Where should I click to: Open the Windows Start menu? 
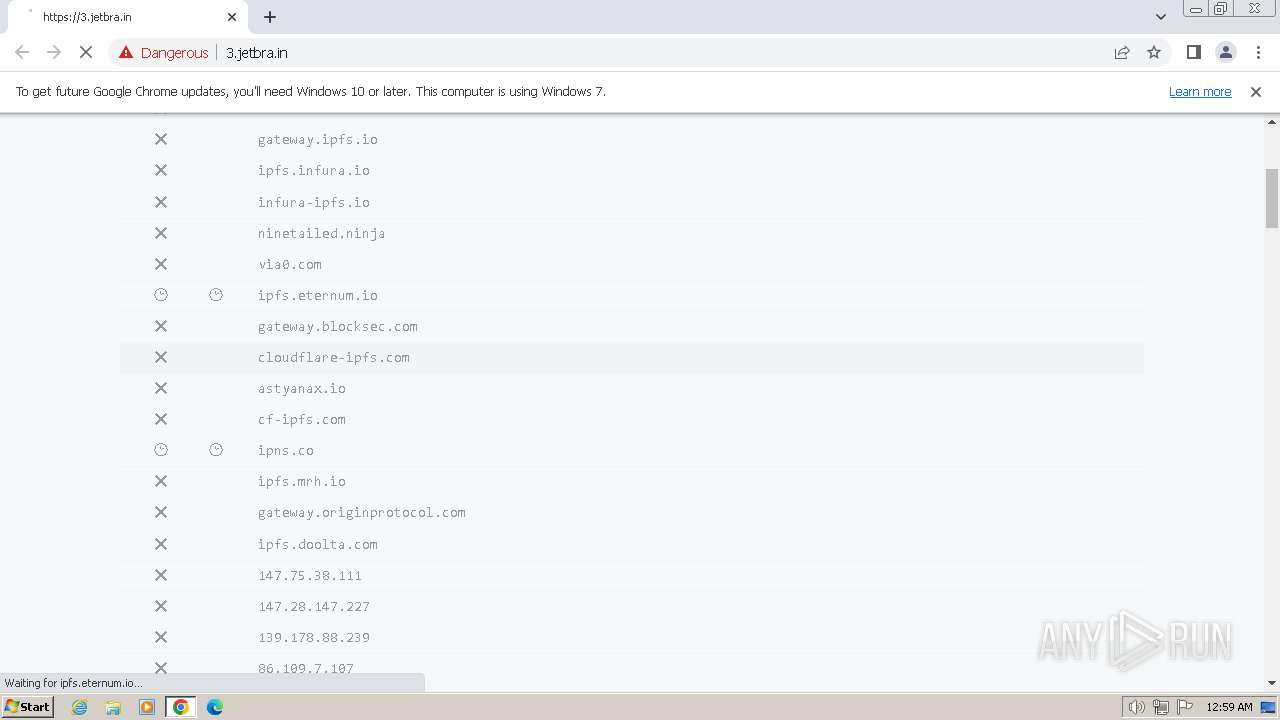28,706
